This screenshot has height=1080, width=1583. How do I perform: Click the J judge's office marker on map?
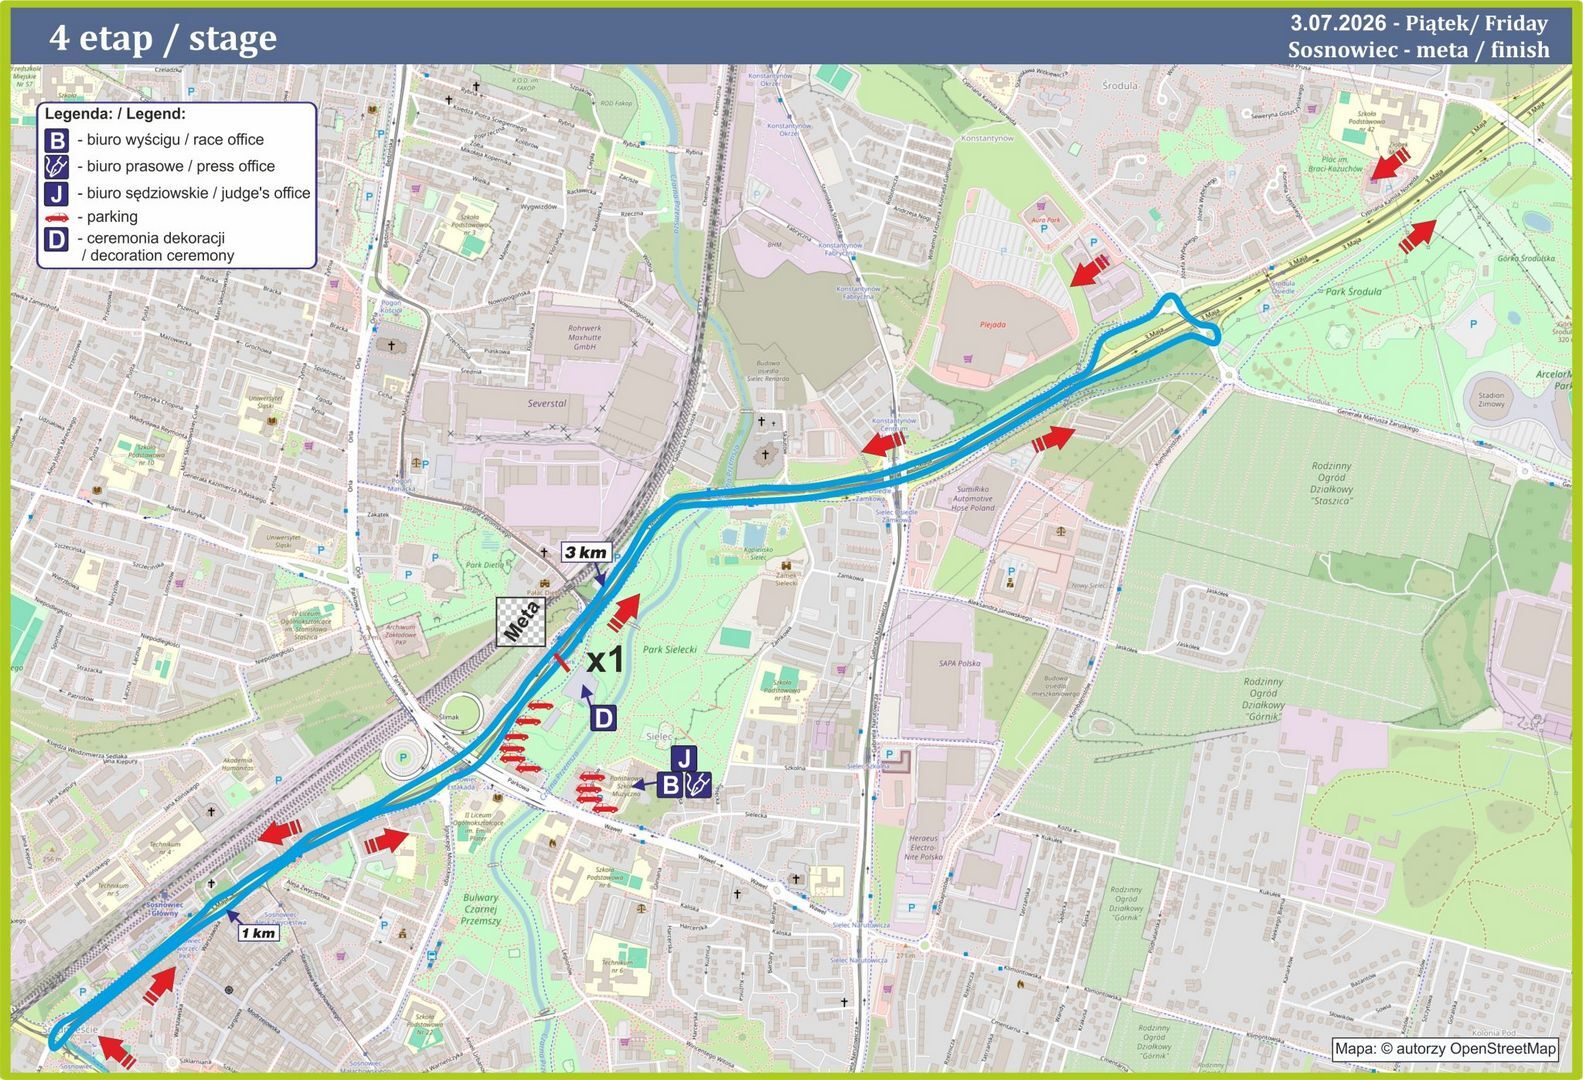[x=684, y=759]
